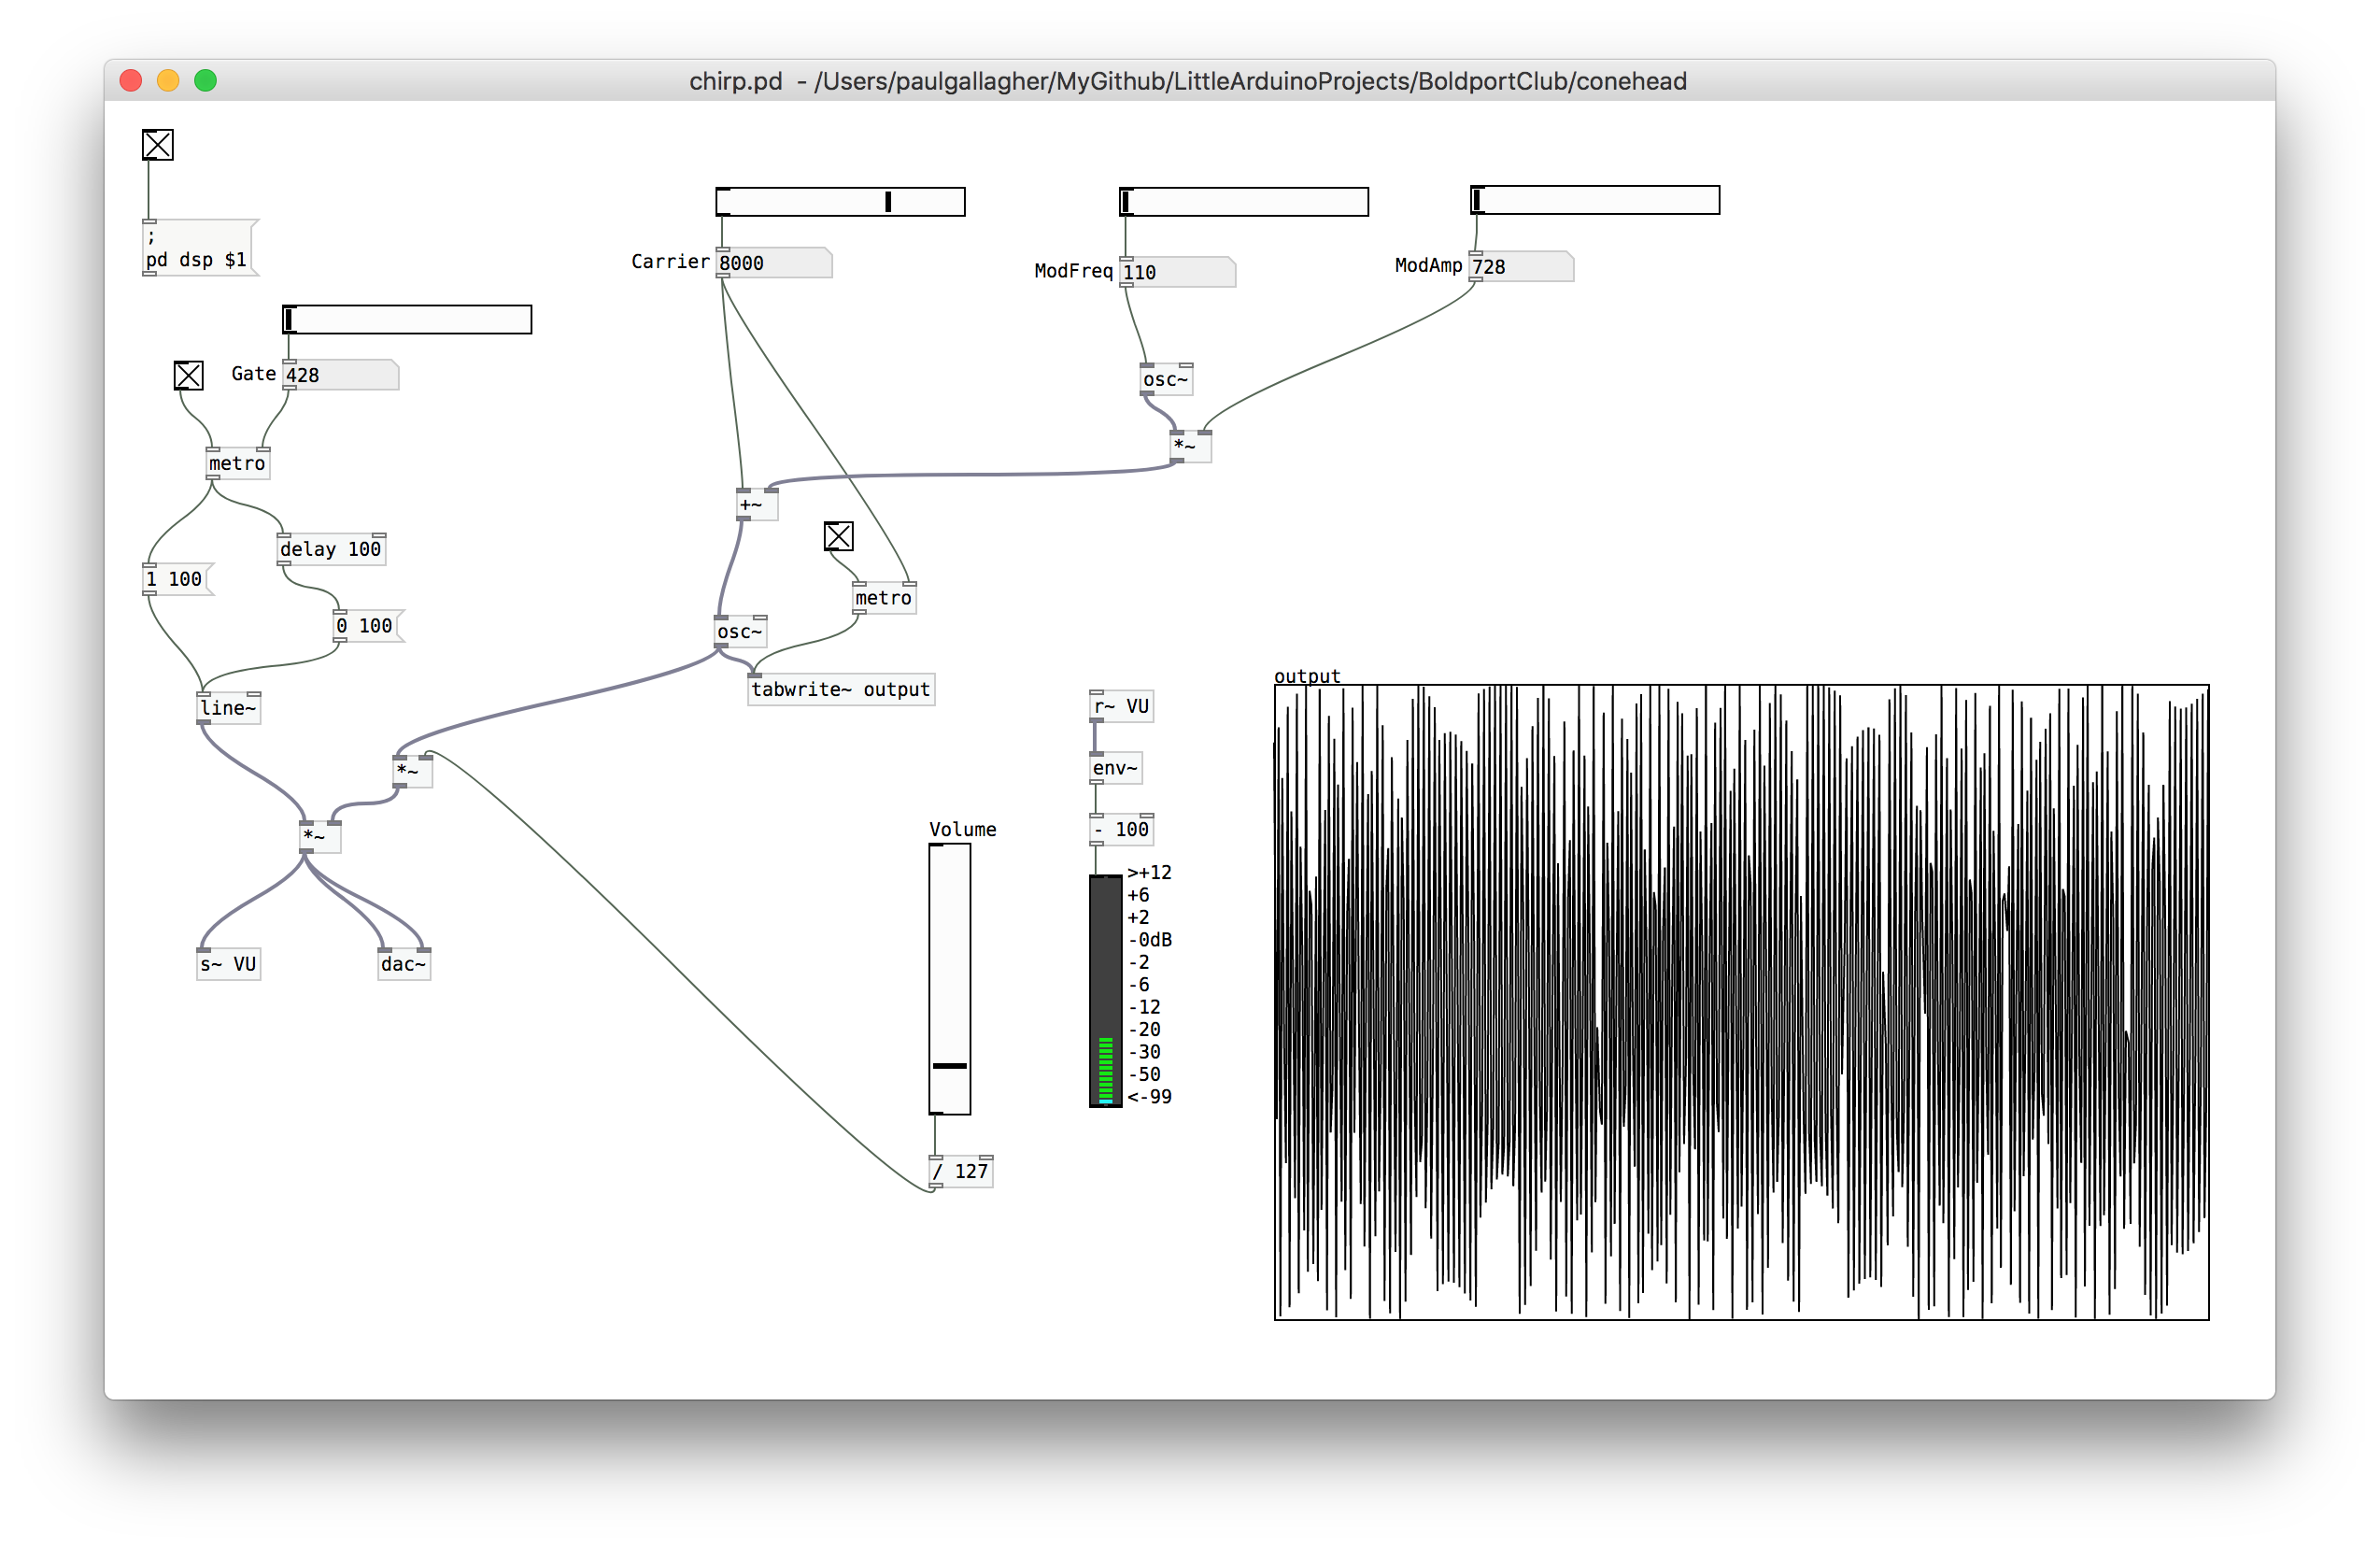Screen dimensions: 2380x1549
Task: Select the metro object below Gate
Action: (238, 463)
